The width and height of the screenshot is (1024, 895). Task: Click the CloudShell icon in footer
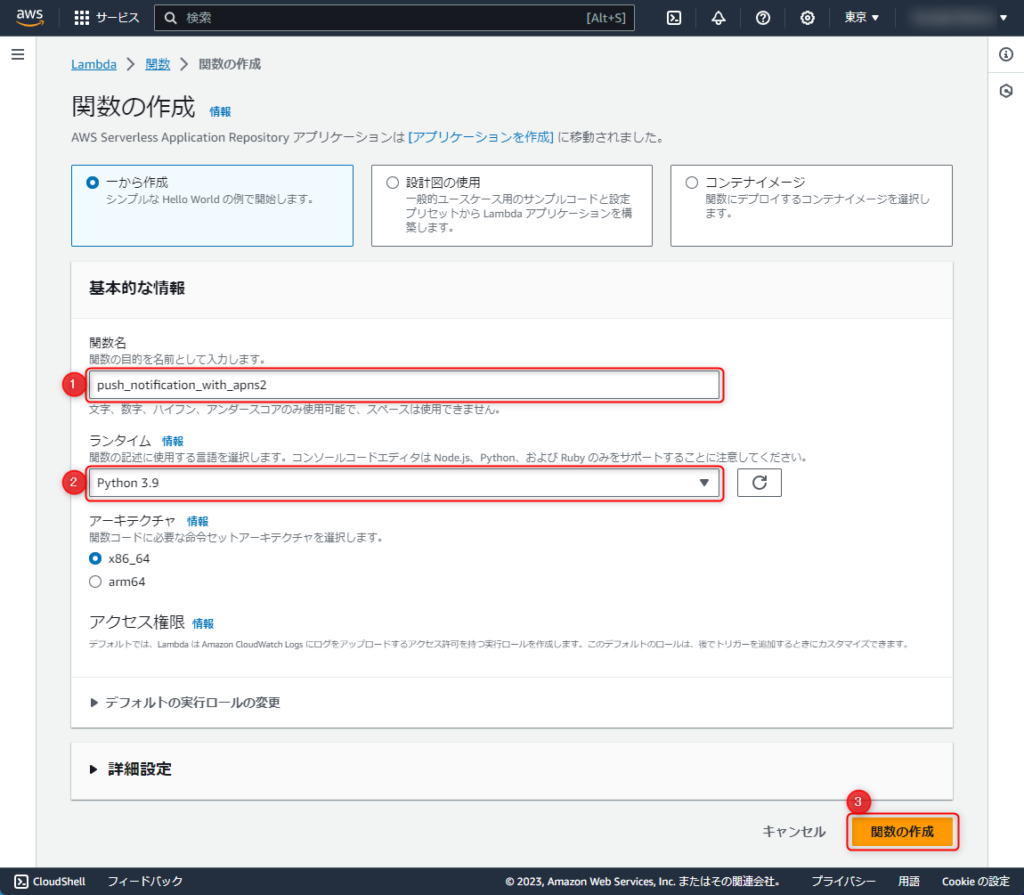tap(22, 881)
